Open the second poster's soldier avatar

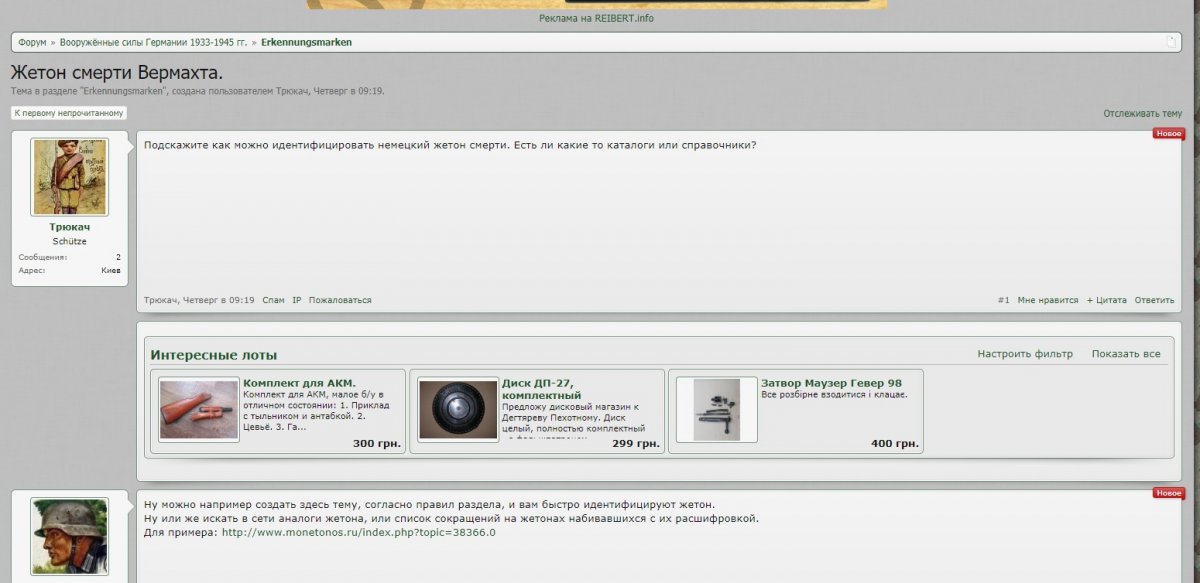click(x=69, y=536)
